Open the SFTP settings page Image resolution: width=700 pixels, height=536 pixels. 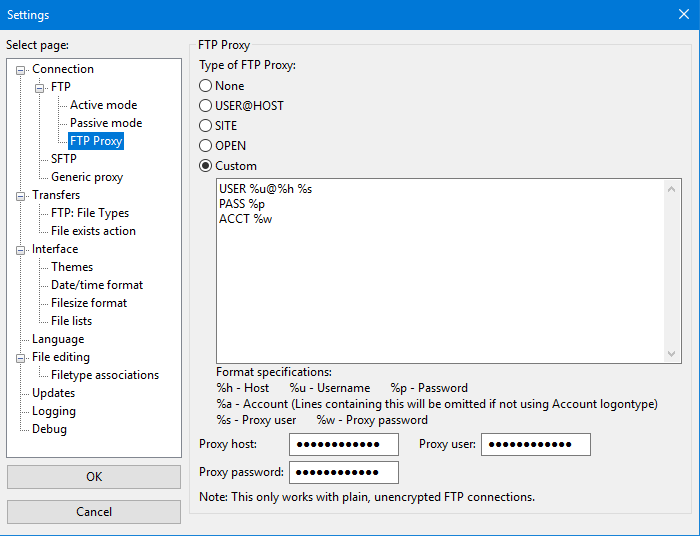click(64, 159)
